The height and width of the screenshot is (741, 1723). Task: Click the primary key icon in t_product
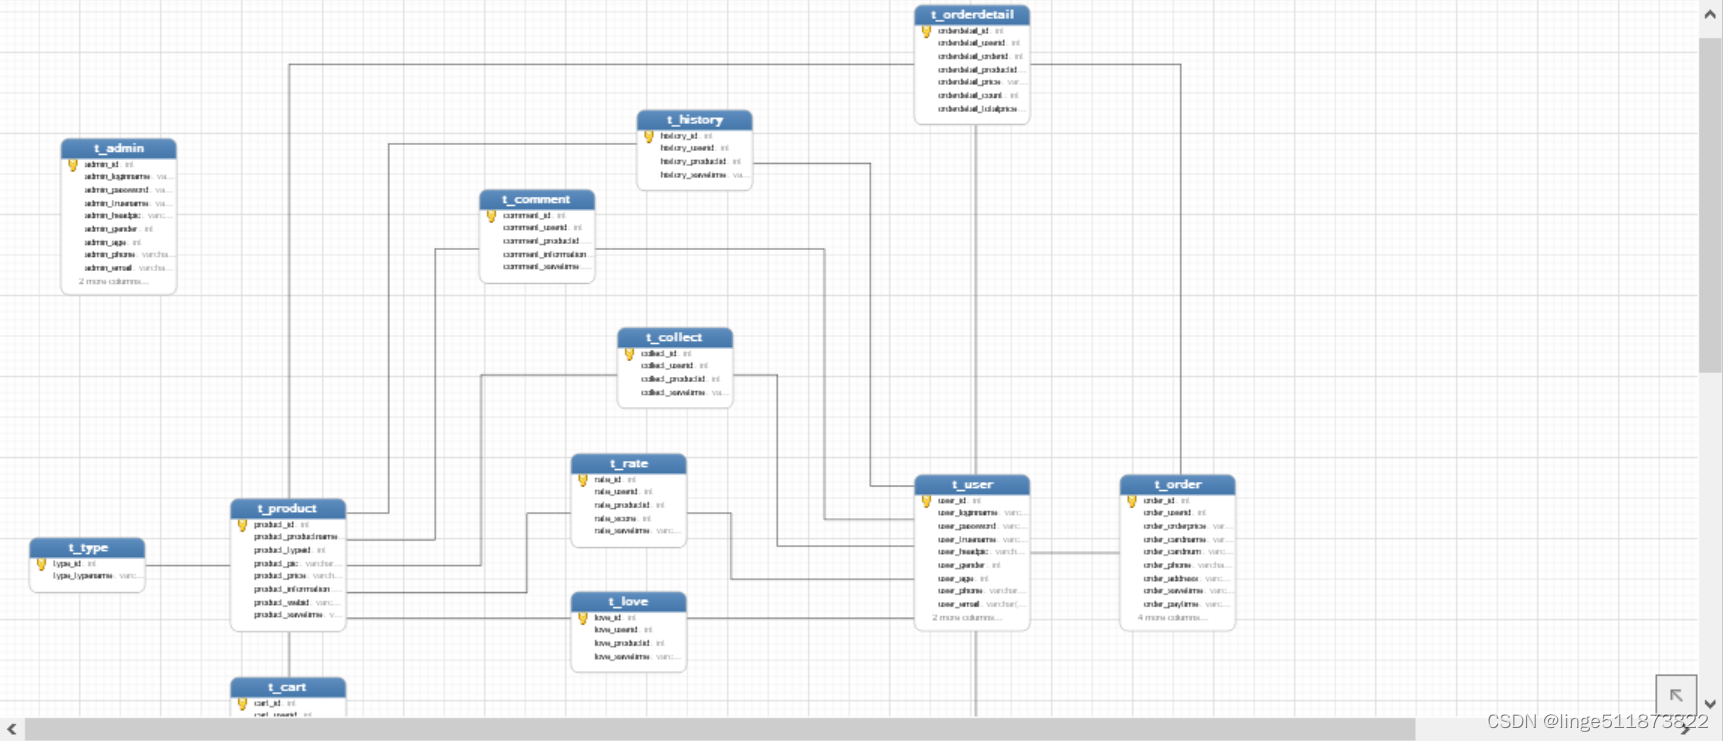(242, 525)
